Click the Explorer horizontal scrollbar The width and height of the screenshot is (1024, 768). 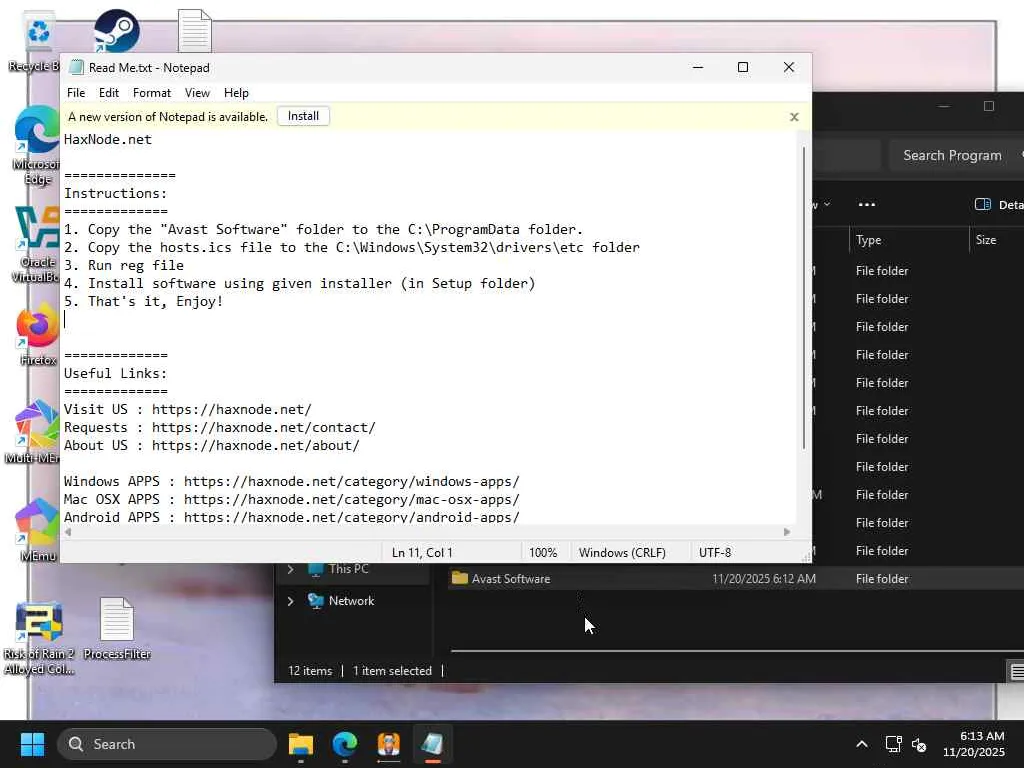point(737,650)
